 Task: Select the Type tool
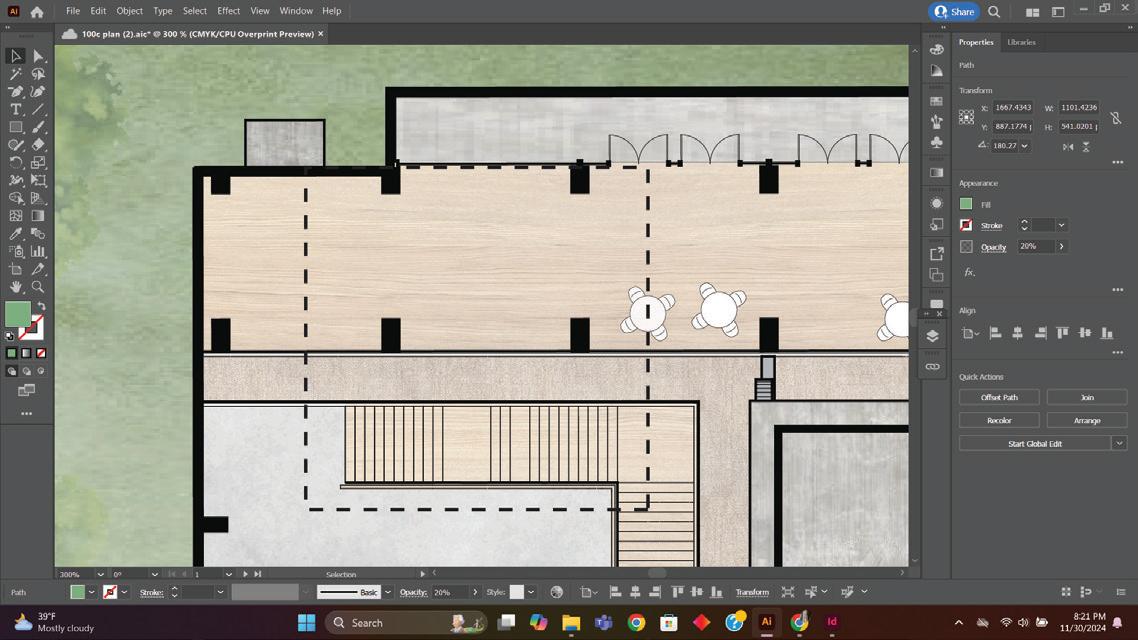(15, 110)
